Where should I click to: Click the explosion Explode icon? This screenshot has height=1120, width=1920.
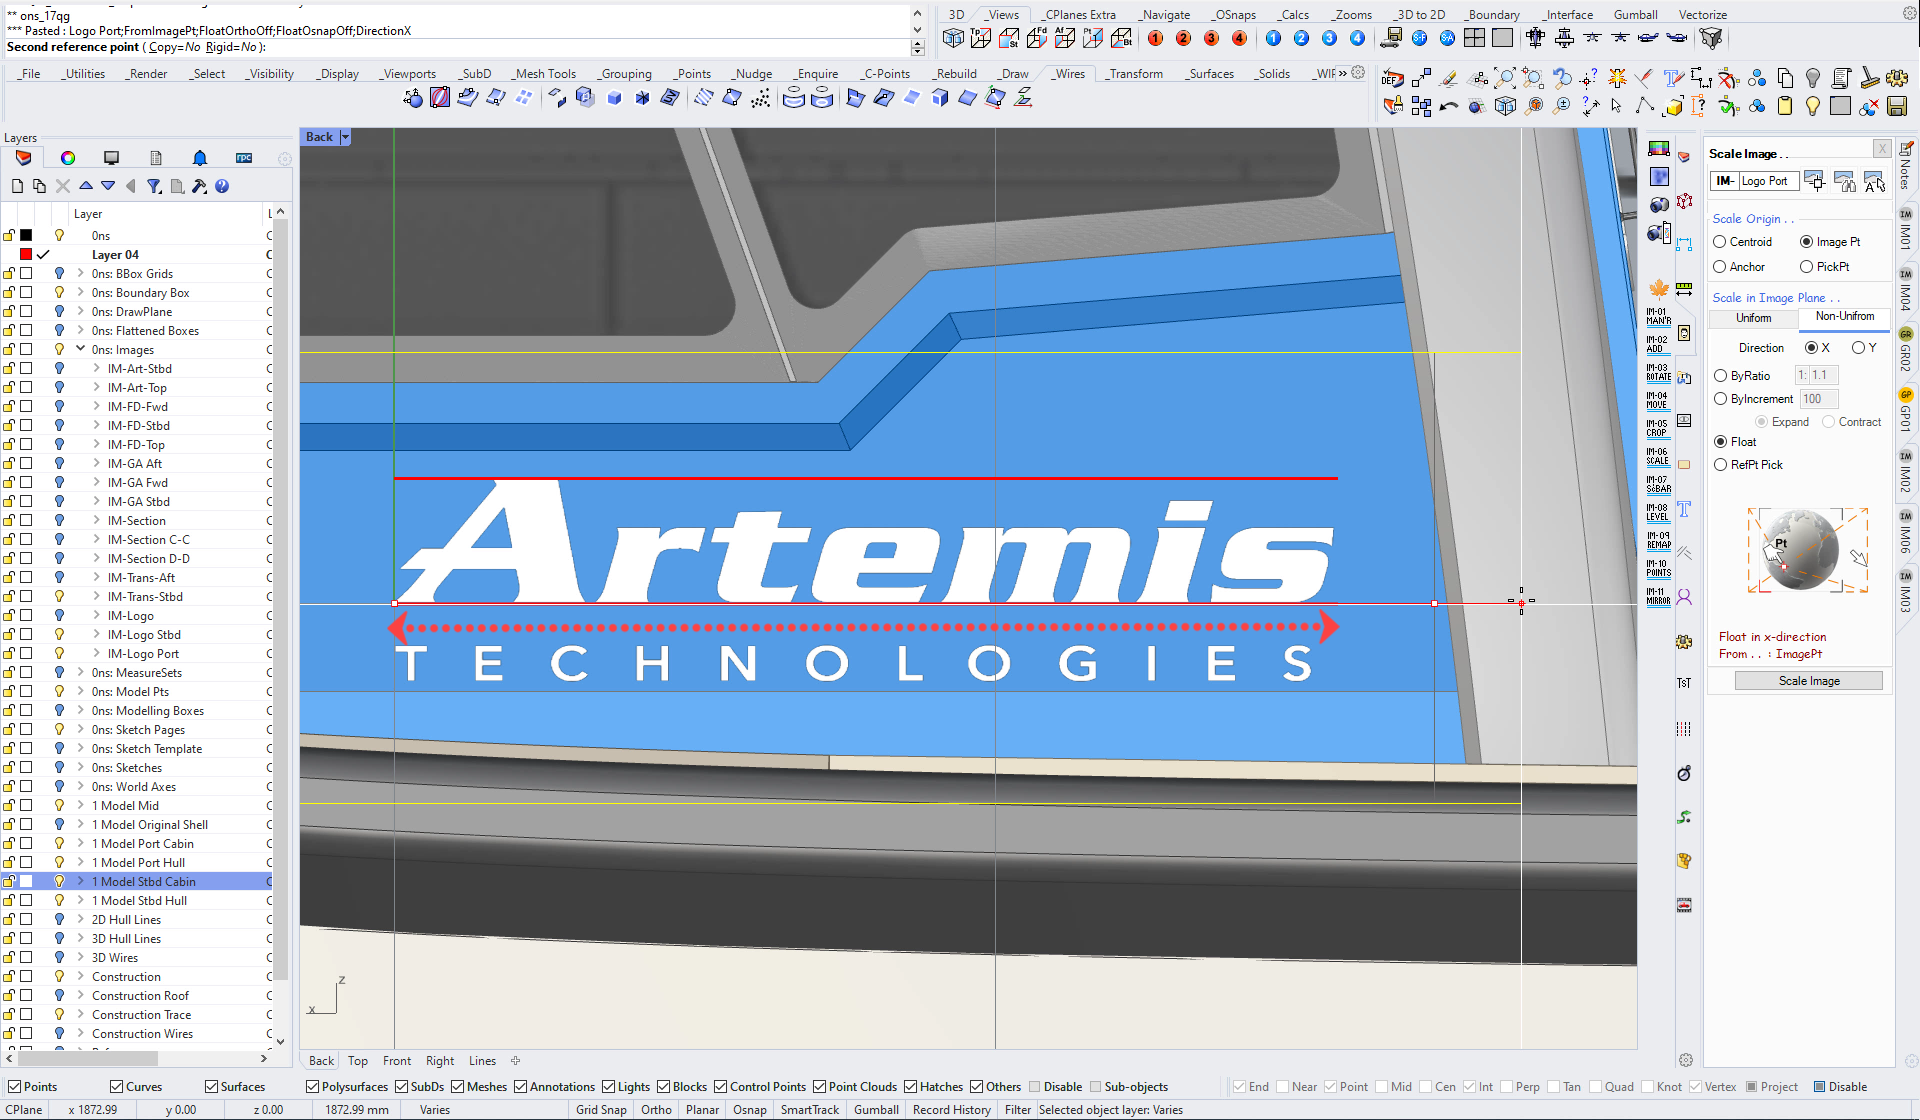[x=1617, y=78]
